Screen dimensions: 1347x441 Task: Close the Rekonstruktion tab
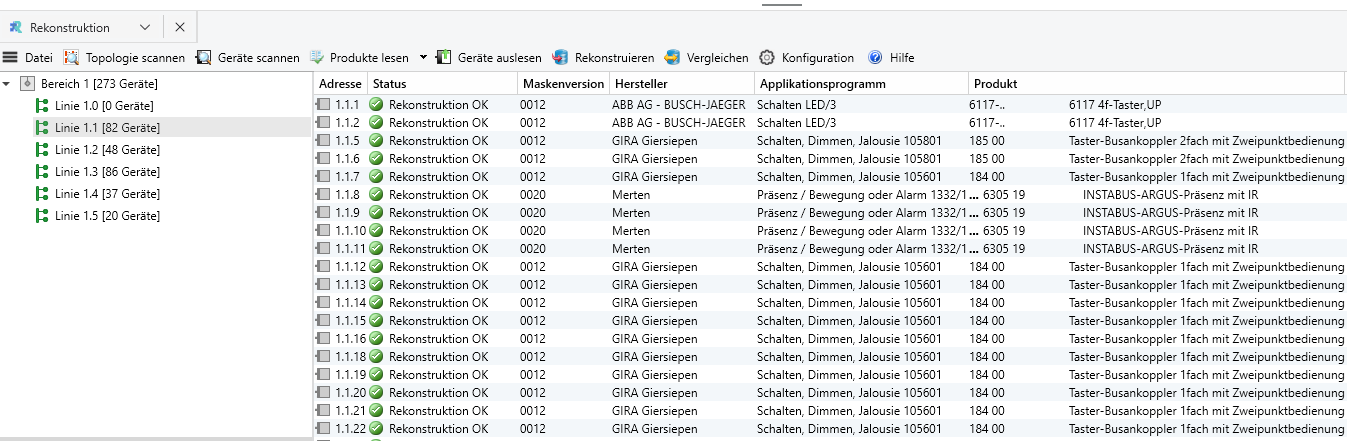[180, 28]
